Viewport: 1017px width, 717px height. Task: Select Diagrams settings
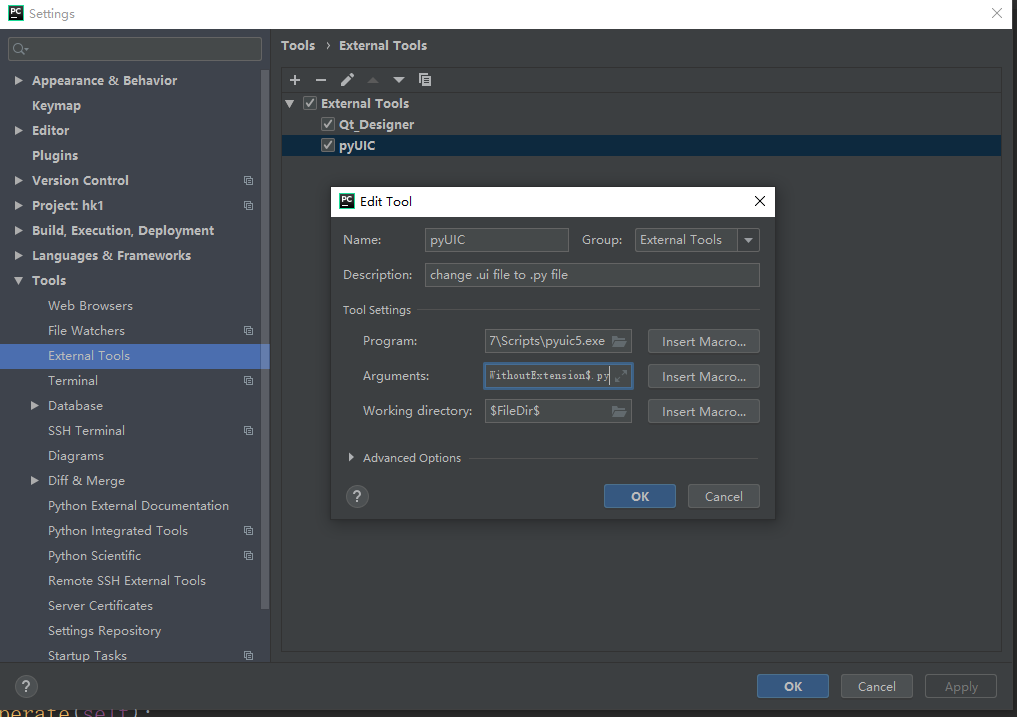click(x=75, y=456)
